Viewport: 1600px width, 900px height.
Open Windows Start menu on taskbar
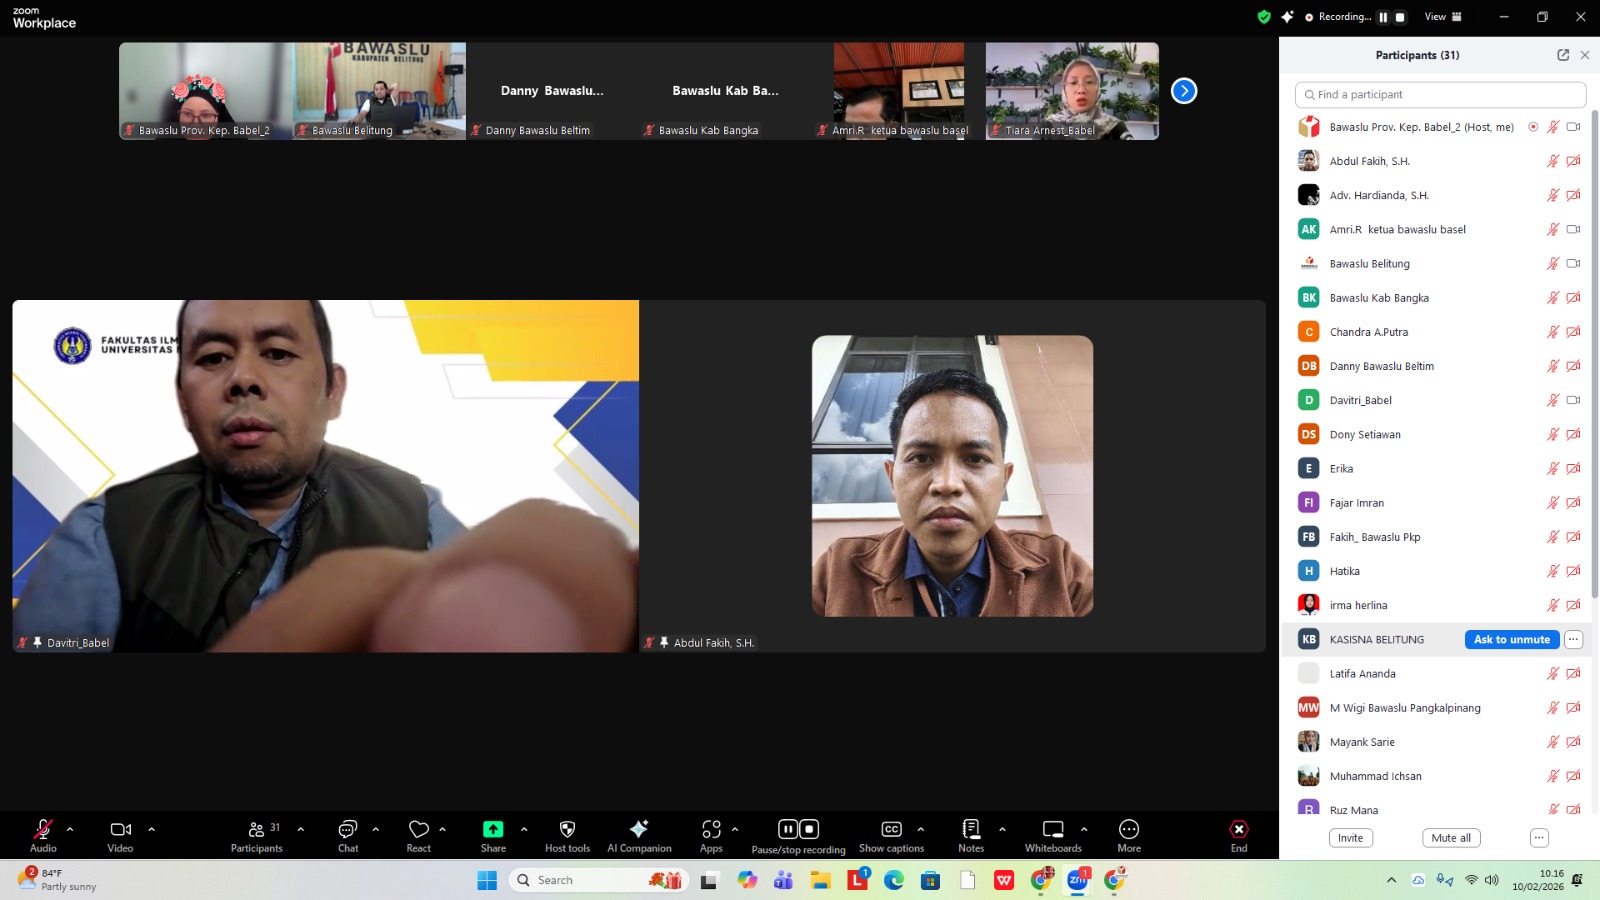[487, 880]
